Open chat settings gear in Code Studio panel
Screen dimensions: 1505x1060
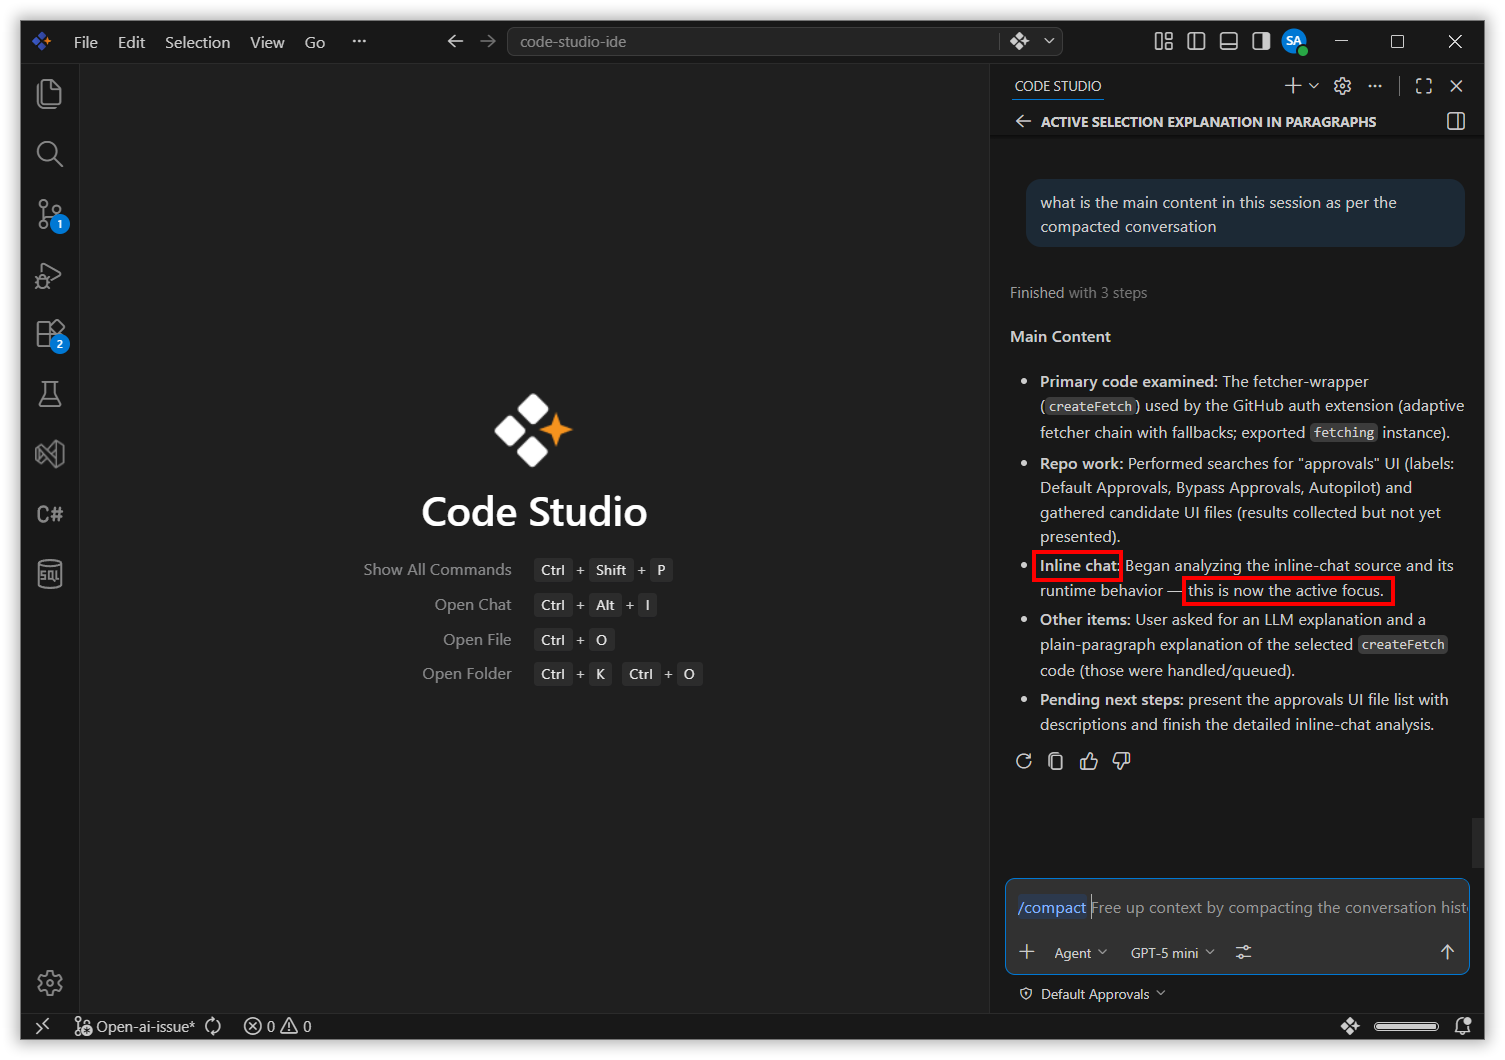pyautogui.click(x=1343, y=86)
